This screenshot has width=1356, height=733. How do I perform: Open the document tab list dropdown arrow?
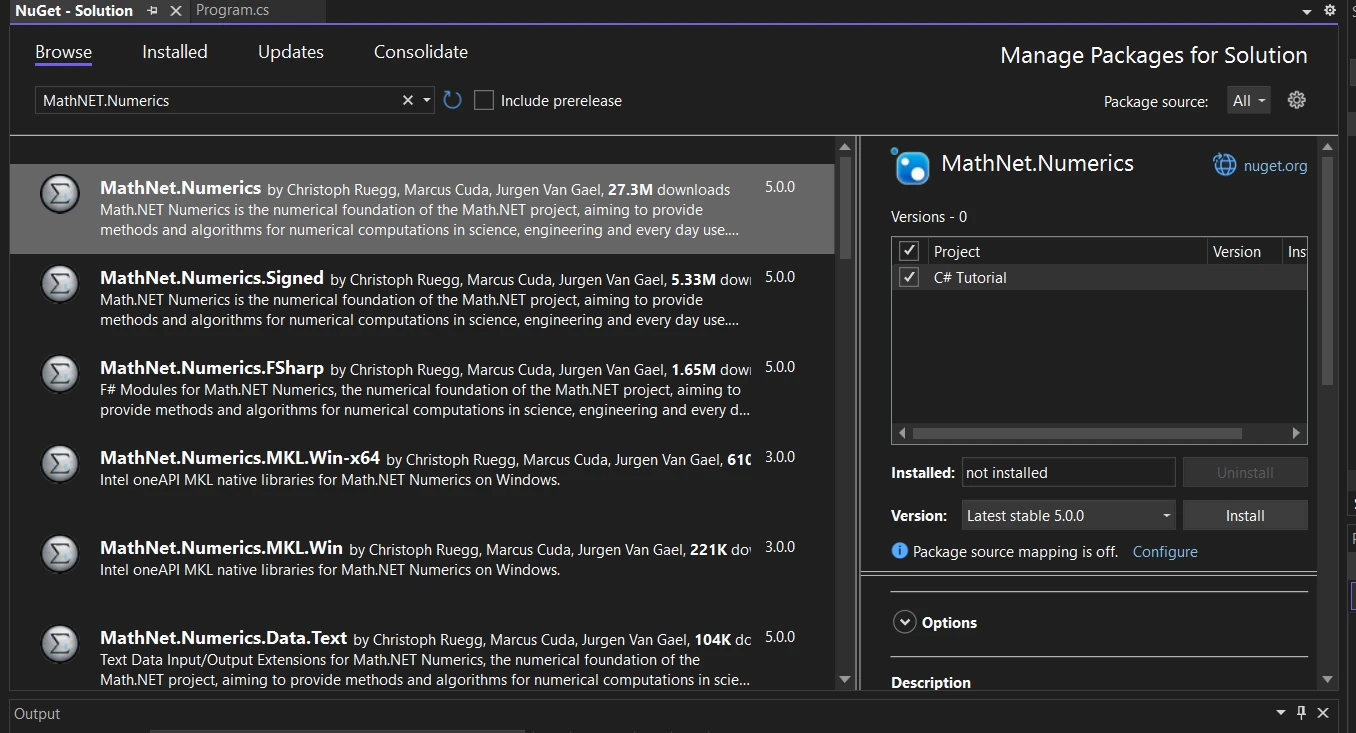(x=1307, y=12)
